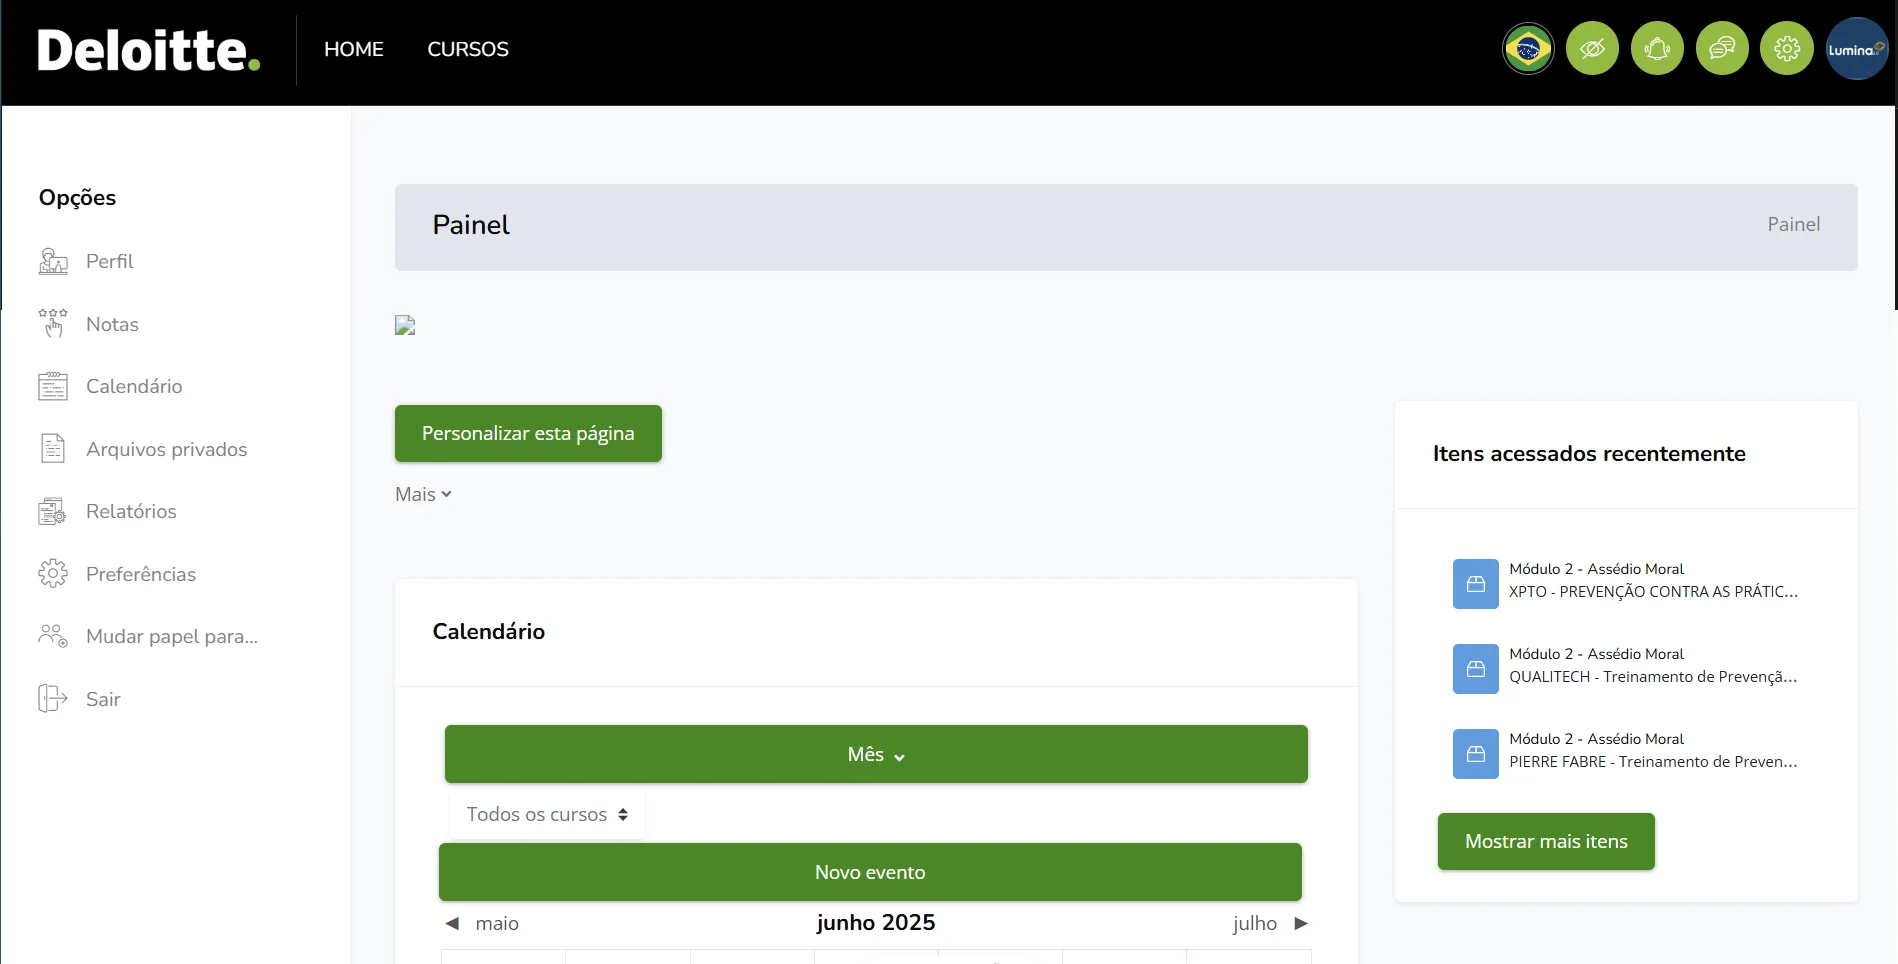
Task: Click the Deloitte logo
Action: click(149, 50)
